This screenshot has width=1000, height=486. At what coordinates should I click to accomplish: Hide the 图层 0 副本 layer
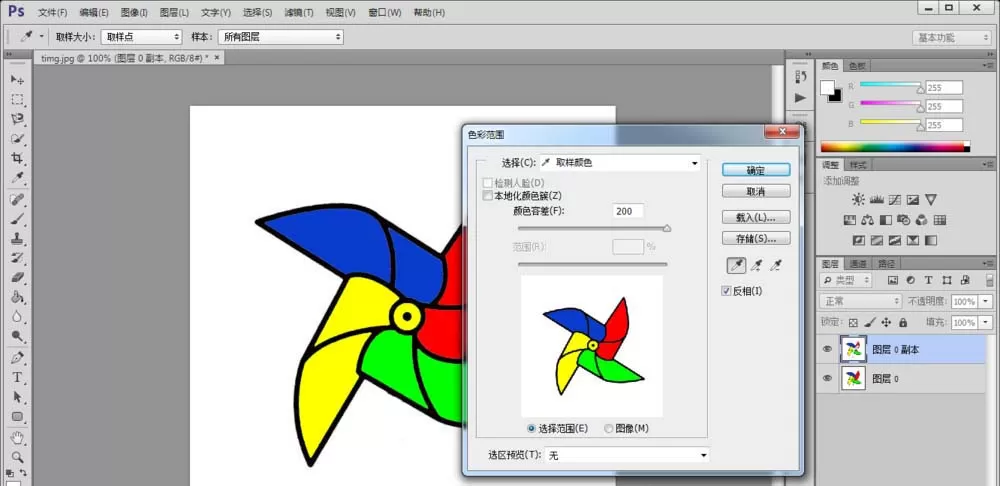tap(827, 350)
